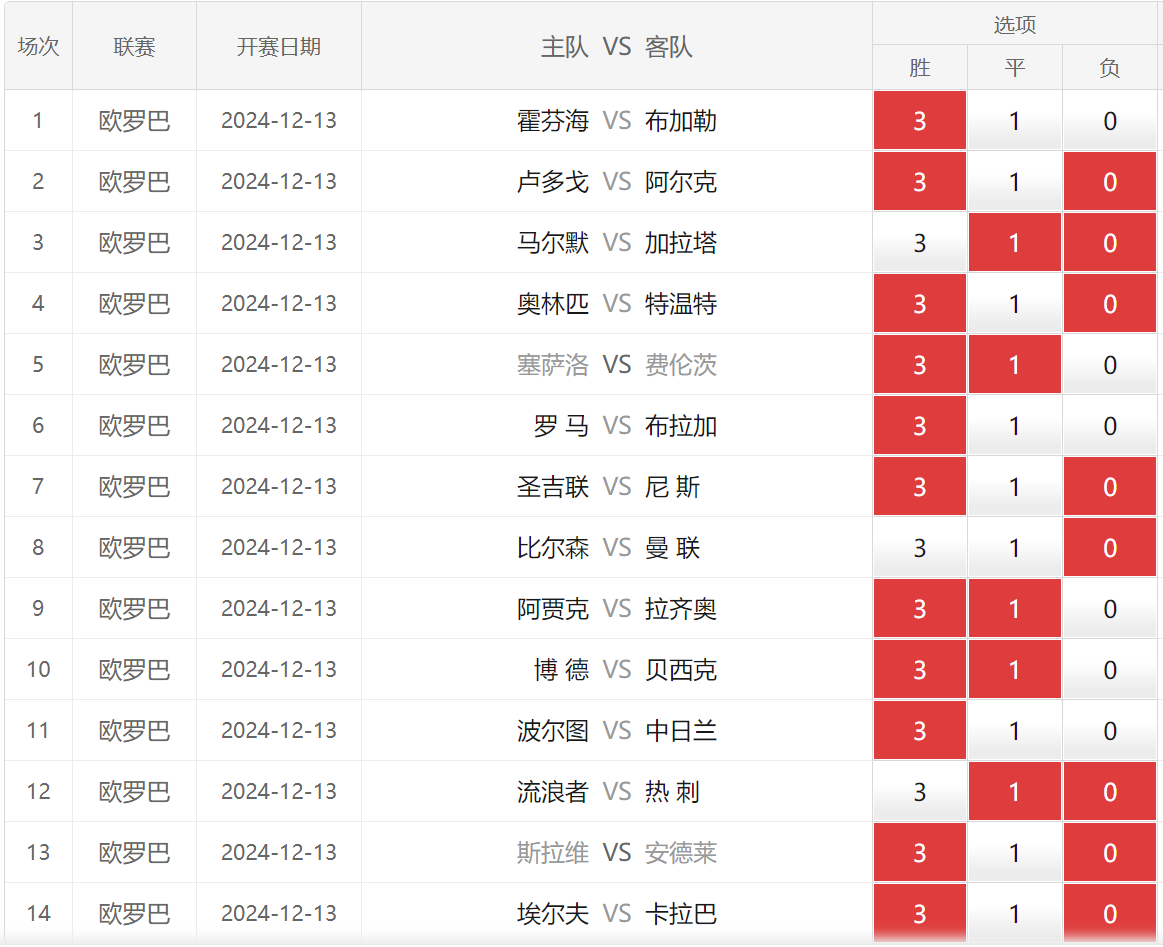This screenshot has width=1163, height=947.
Task: Toggle draw (1) for 卢多戈 VS 阿尔克
Action: point(1015,182)
